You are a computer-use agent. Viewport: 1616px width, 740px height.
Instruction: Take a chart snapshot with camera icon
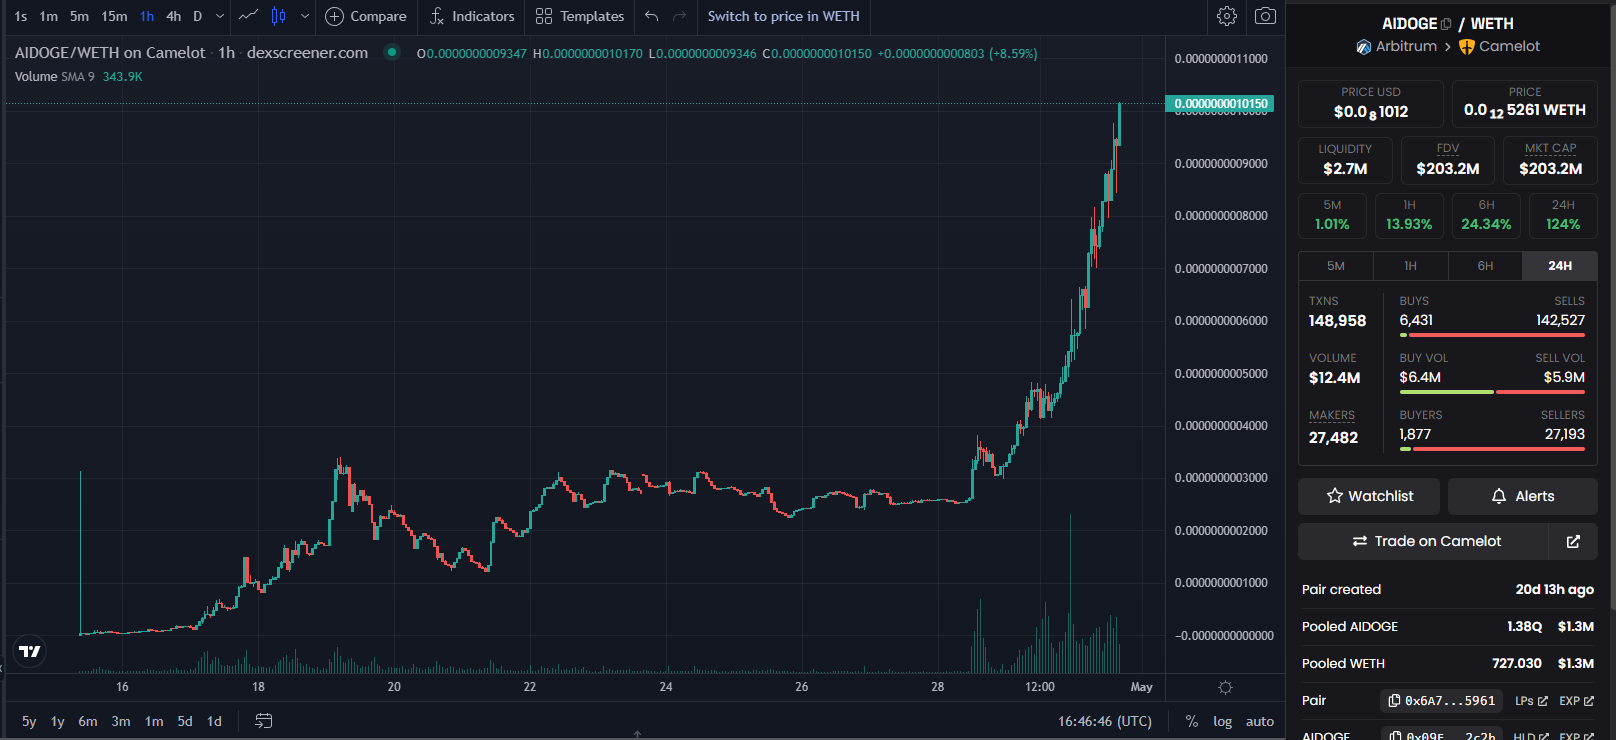coord(1265,16)
